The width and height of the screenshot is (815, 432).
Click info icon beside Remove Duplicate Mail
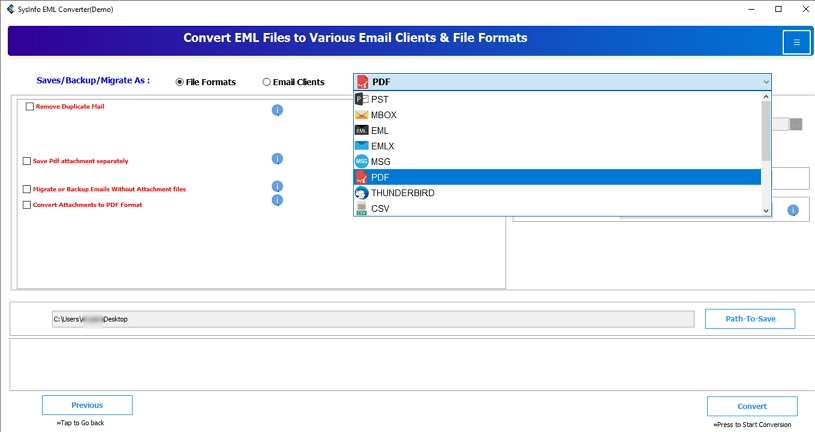[x=277, y=110]
